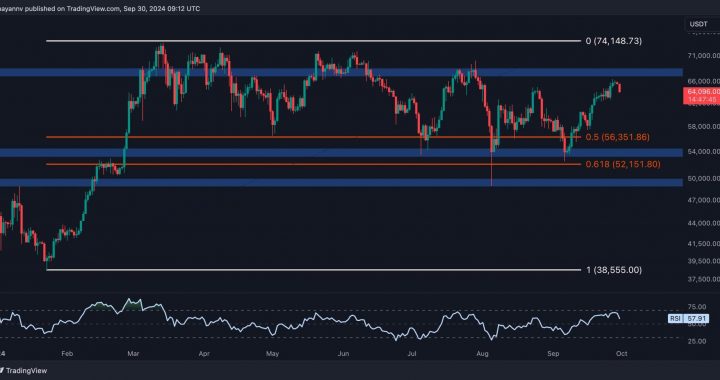Click the May label on time axis
This screenshot has height=380, width=720.
(273, 354)
